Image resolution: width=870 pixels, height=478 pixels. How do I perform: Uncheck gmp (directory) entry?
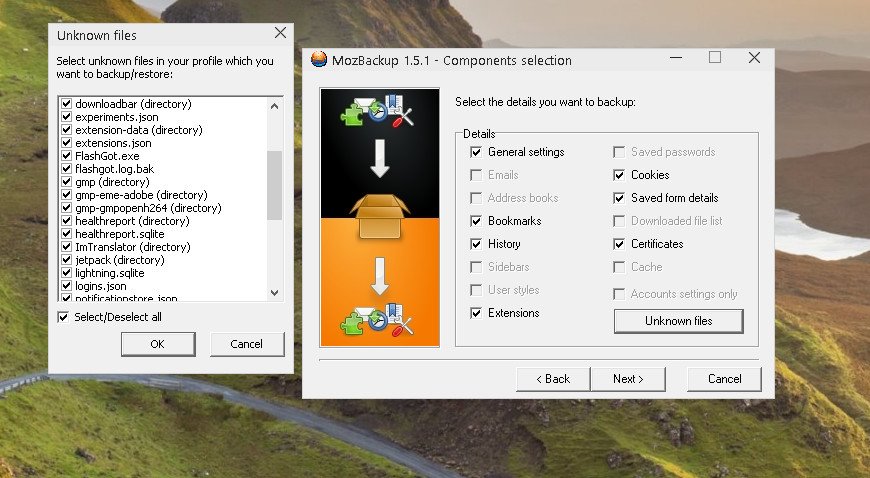67,182
